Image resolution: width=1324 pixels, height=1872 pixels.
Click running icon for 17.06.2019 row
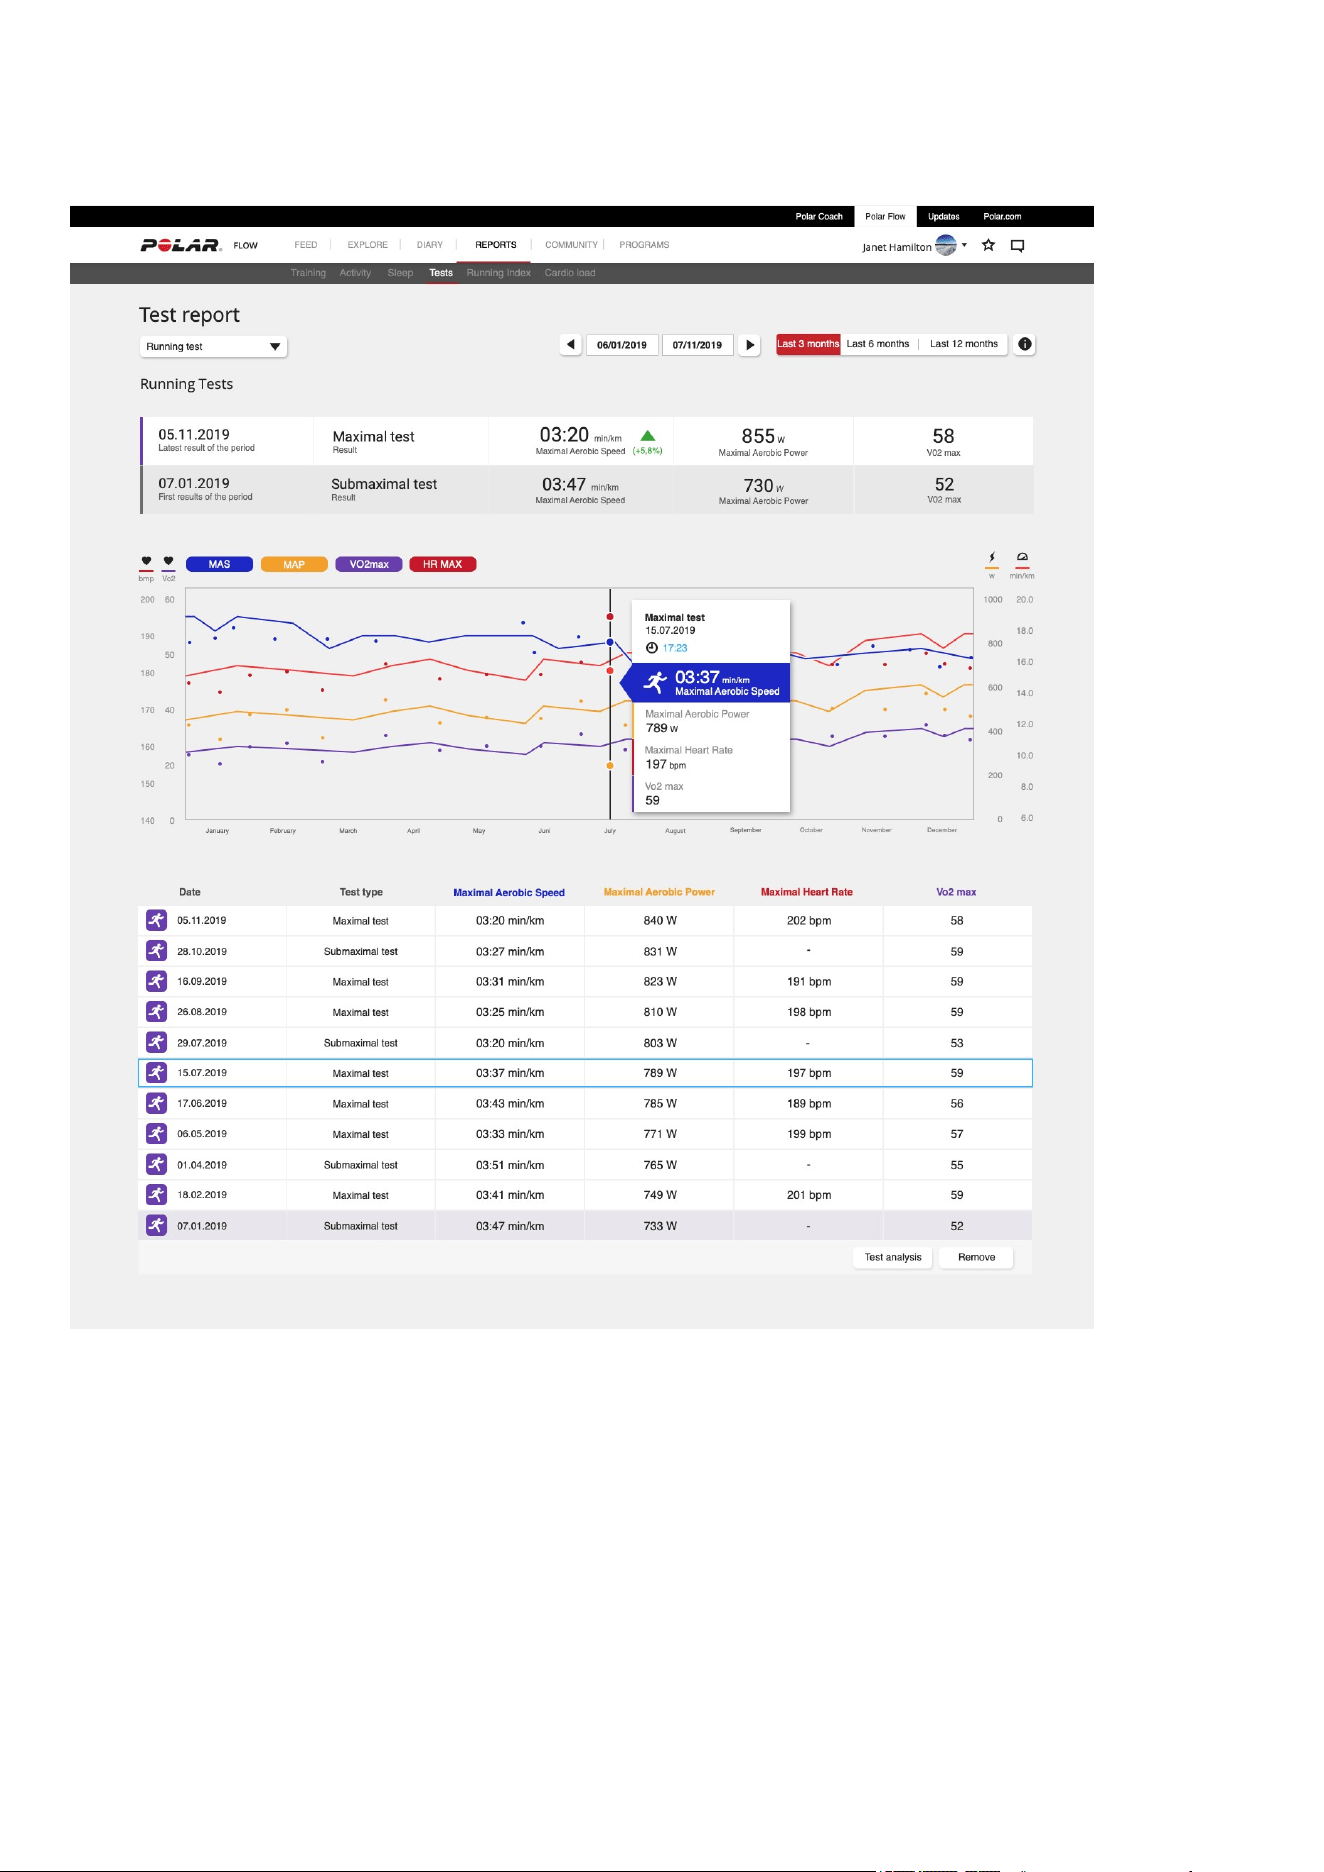(156, 1103)
